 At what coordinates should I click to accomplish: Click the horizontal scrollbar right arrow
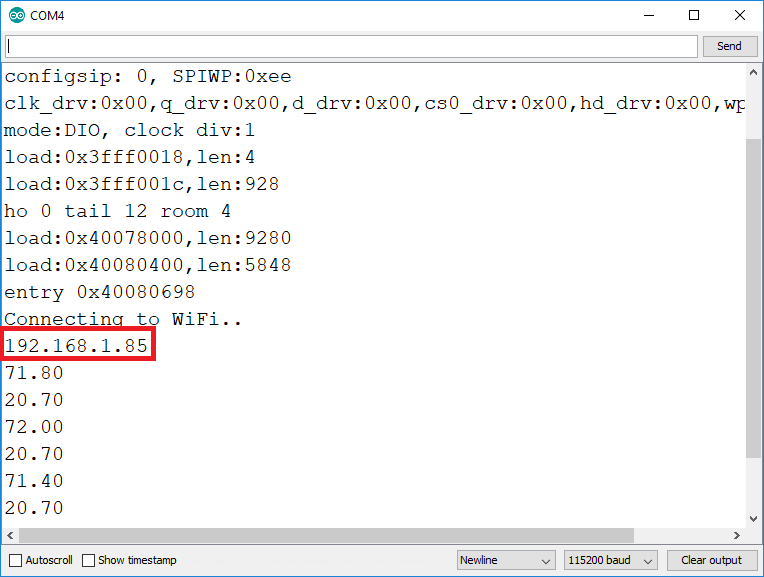737,535
